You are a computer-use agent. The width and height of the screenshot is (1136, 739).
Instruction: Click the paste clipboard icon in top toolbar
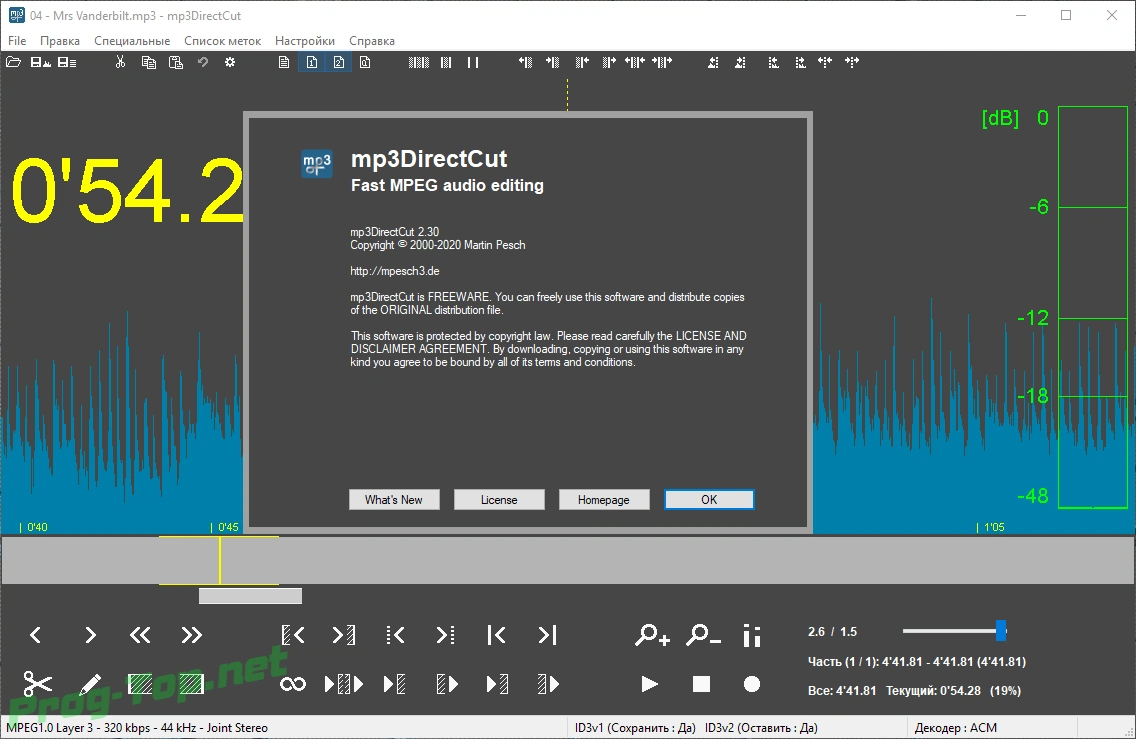(x=175, y=62)
